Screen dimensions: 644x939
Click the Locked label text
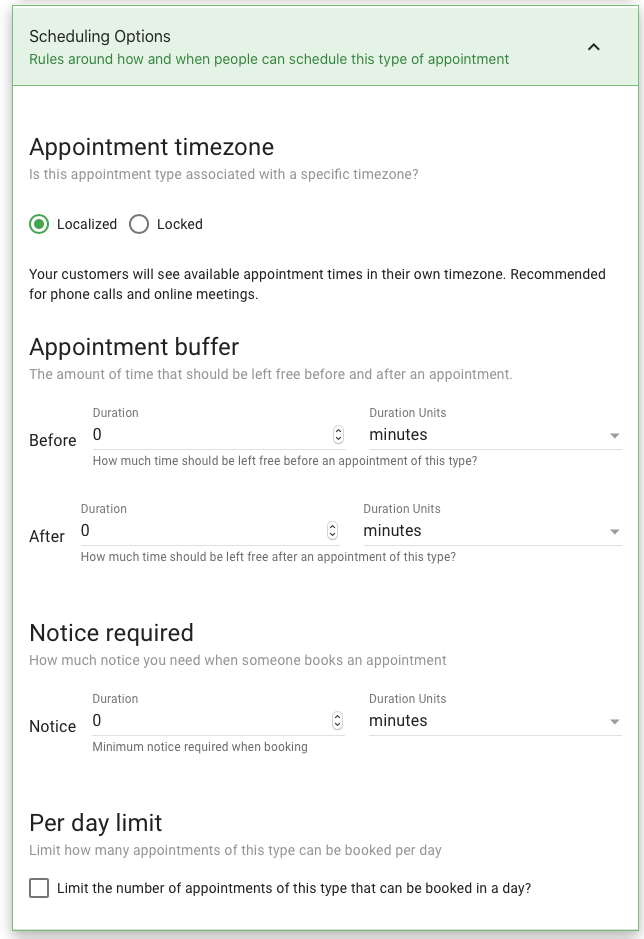pyautogui.click(x=180, y=224)
